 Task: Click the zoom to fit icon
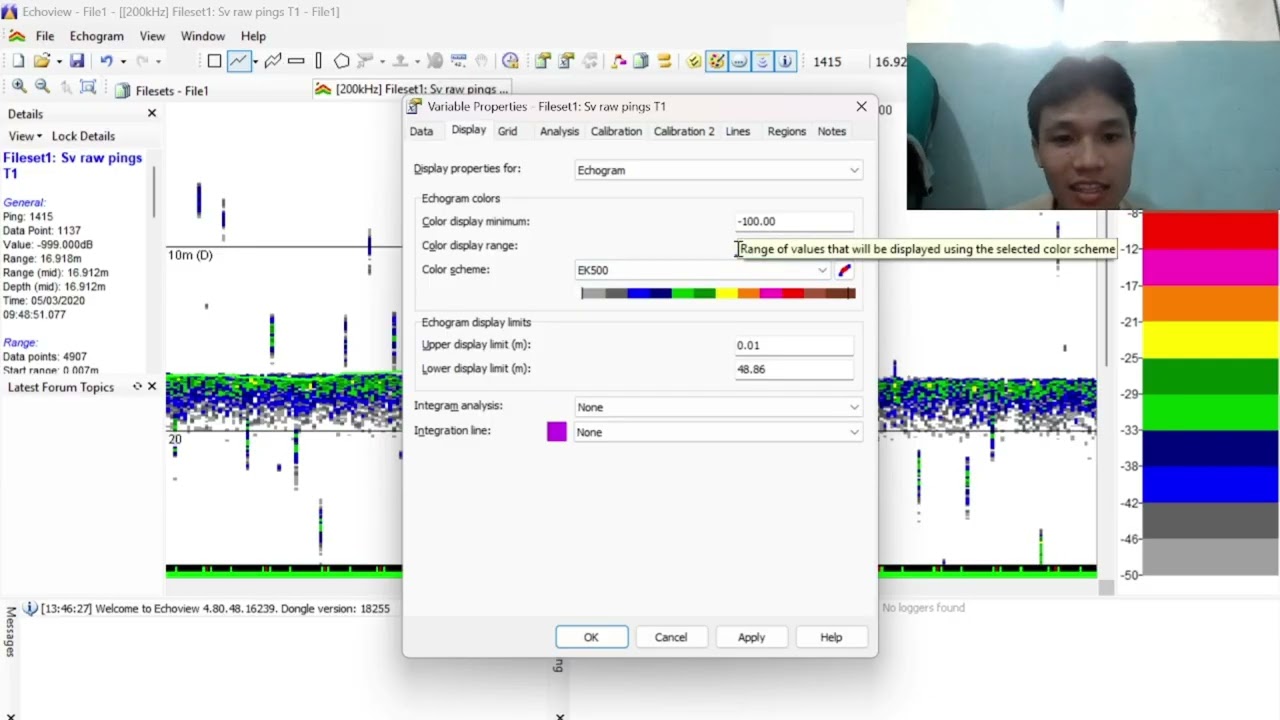[x=88, y=87]
